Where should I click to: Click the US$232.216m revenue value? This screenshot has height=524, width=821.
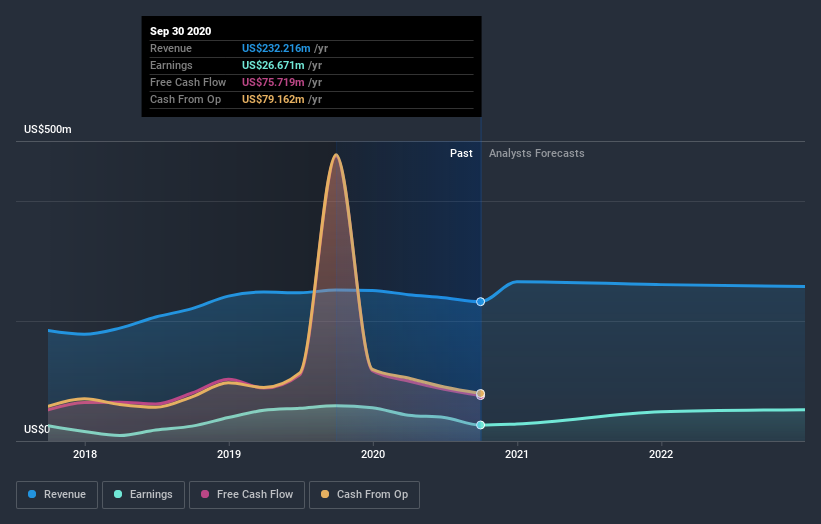pos(276,48)
